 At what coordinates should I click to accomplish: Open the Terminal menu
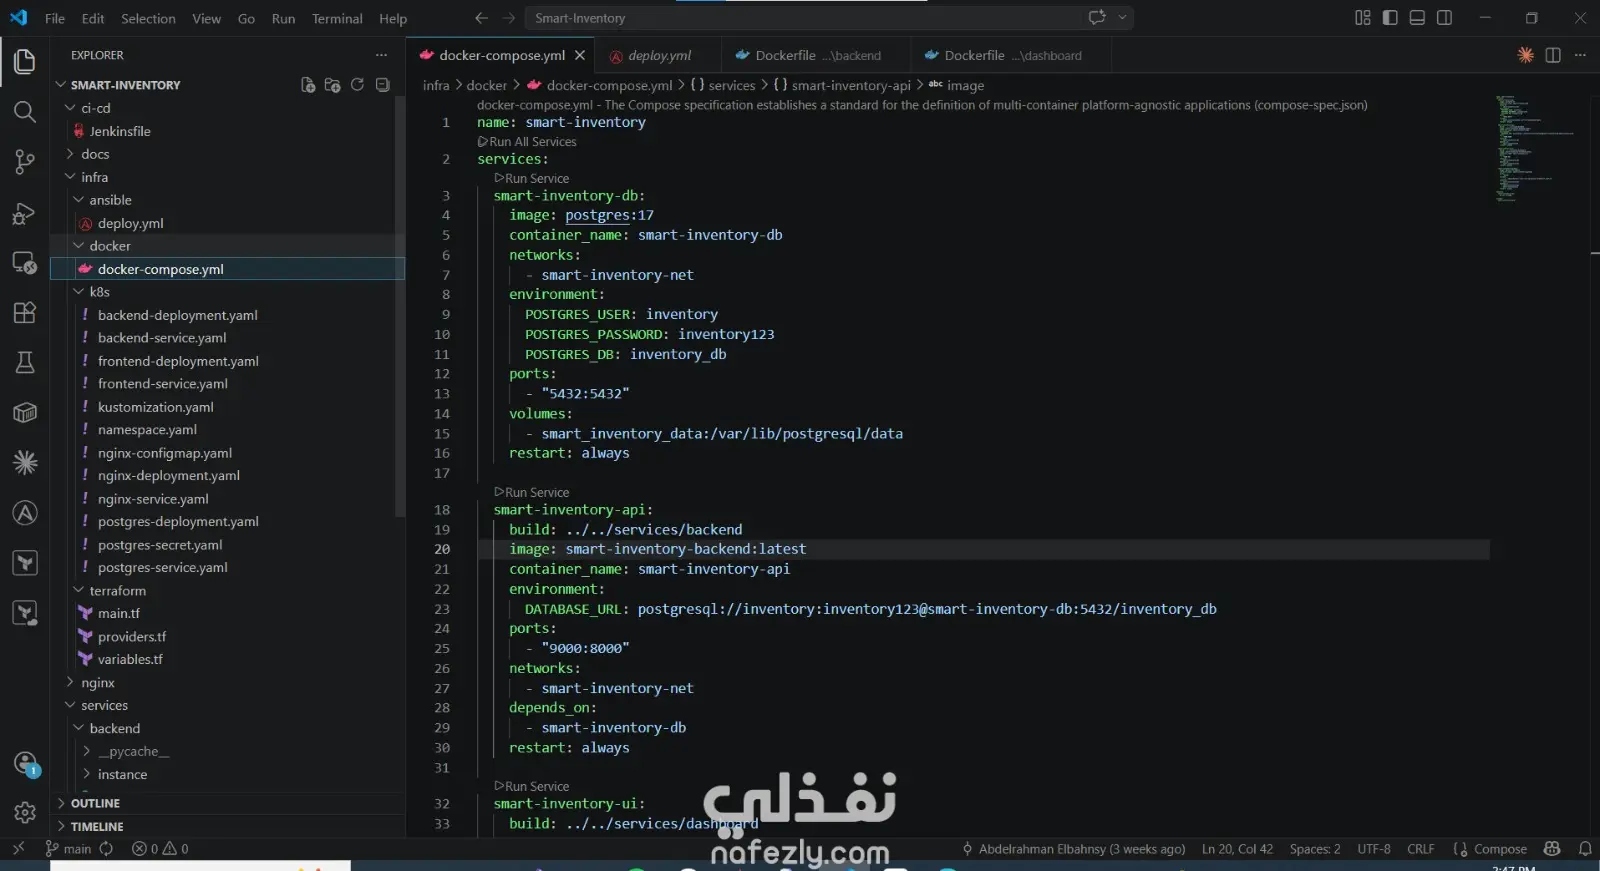(337, 18)
